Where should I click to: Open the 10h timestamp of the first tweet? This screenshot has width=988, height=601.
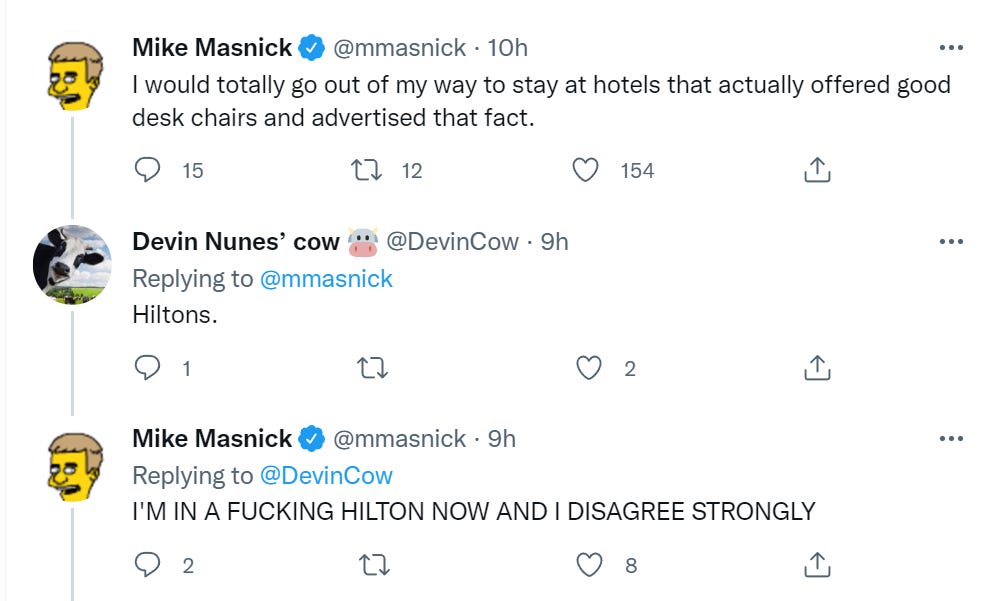coord(507,47)
